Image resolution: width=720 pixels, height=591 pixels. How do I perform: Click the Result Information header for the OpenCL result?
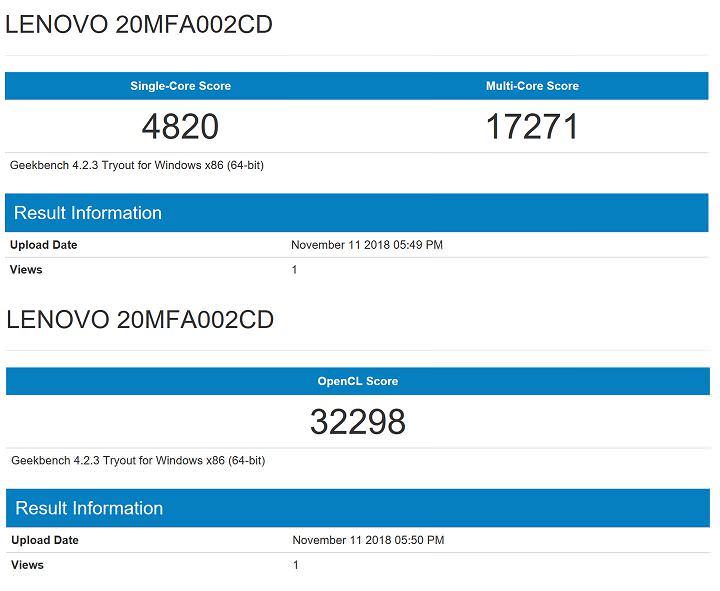89,508
